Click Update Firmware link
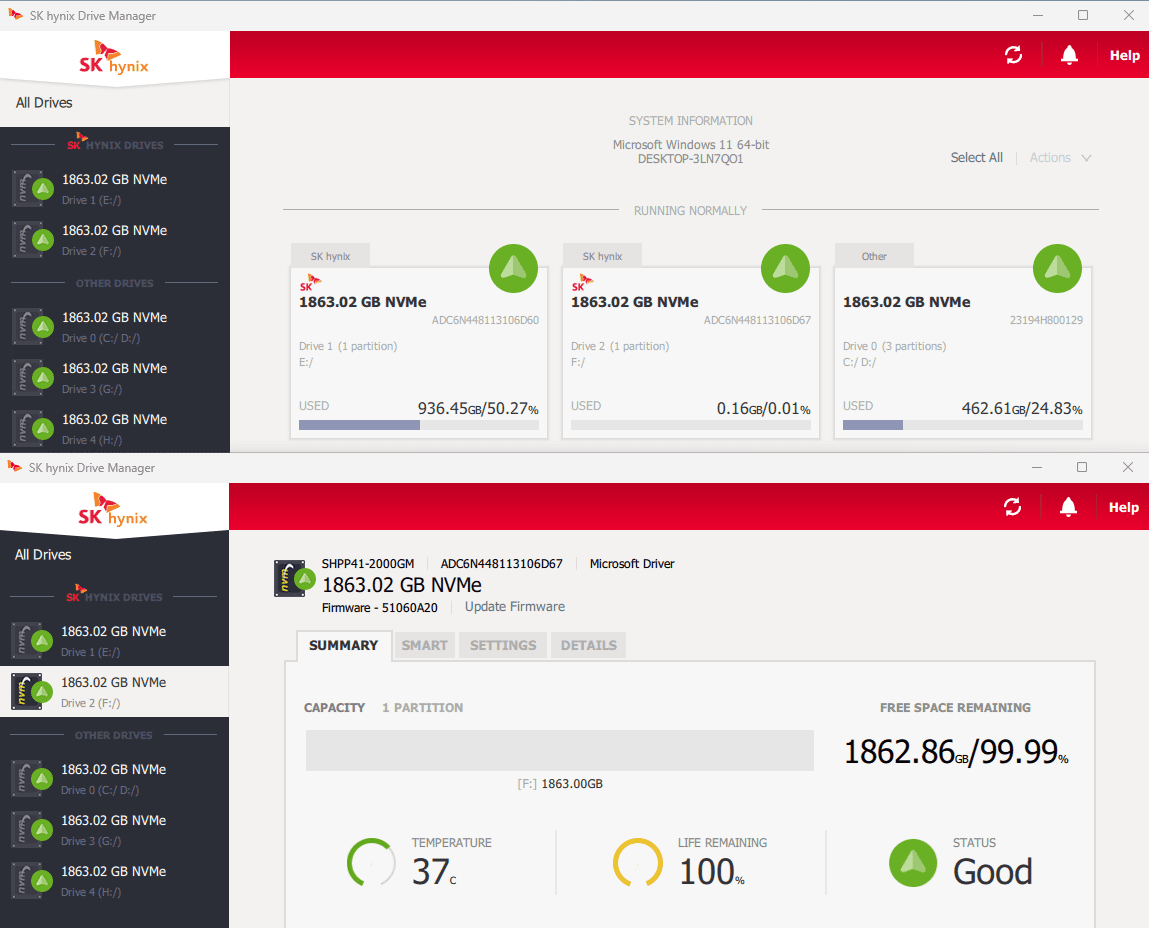1149x928 pixels. pyautogui.click(x=514, y=607)
